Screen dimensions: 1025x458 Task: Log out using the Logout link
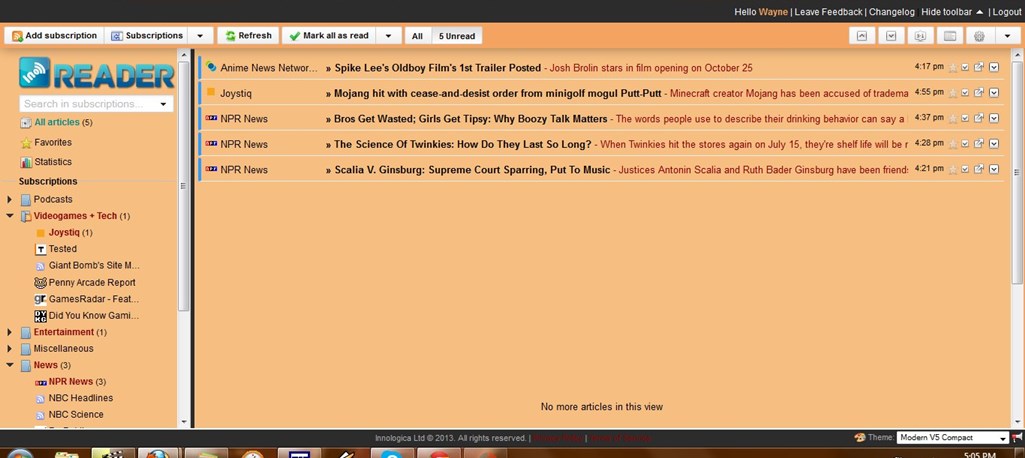tap(1006, 12)
